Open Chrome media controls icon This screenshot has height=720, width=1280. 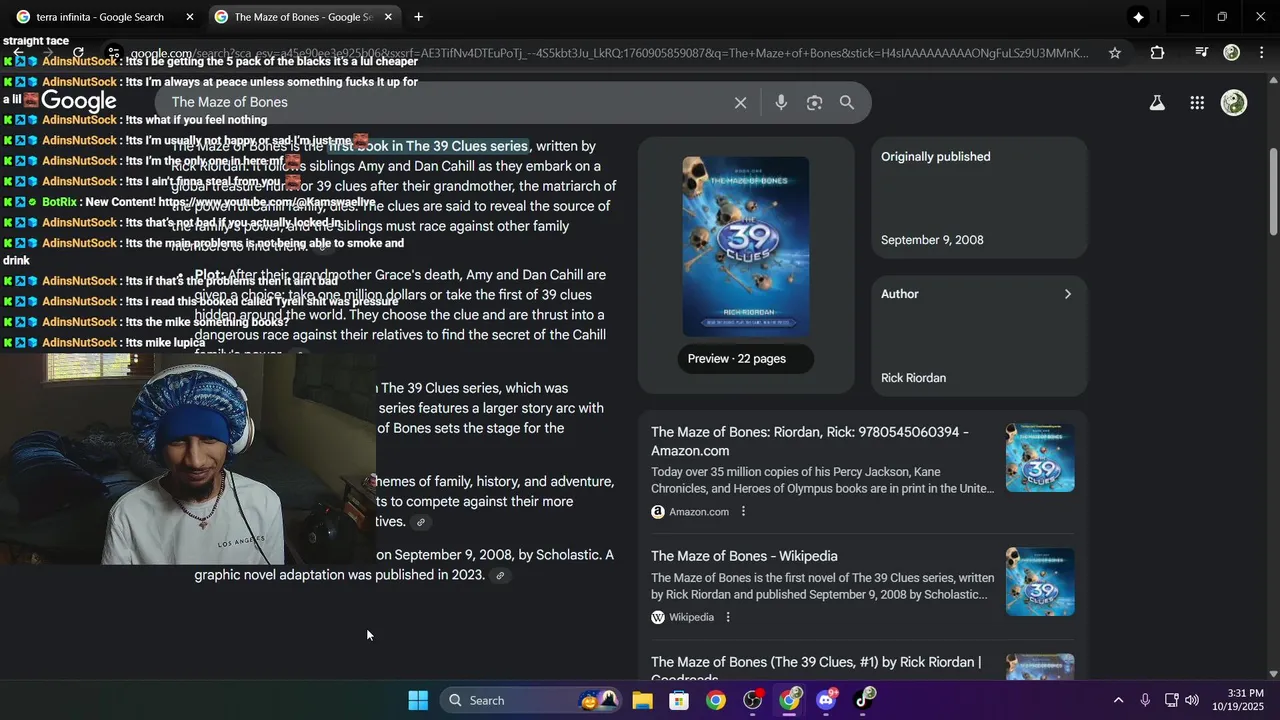[1201, 52]
